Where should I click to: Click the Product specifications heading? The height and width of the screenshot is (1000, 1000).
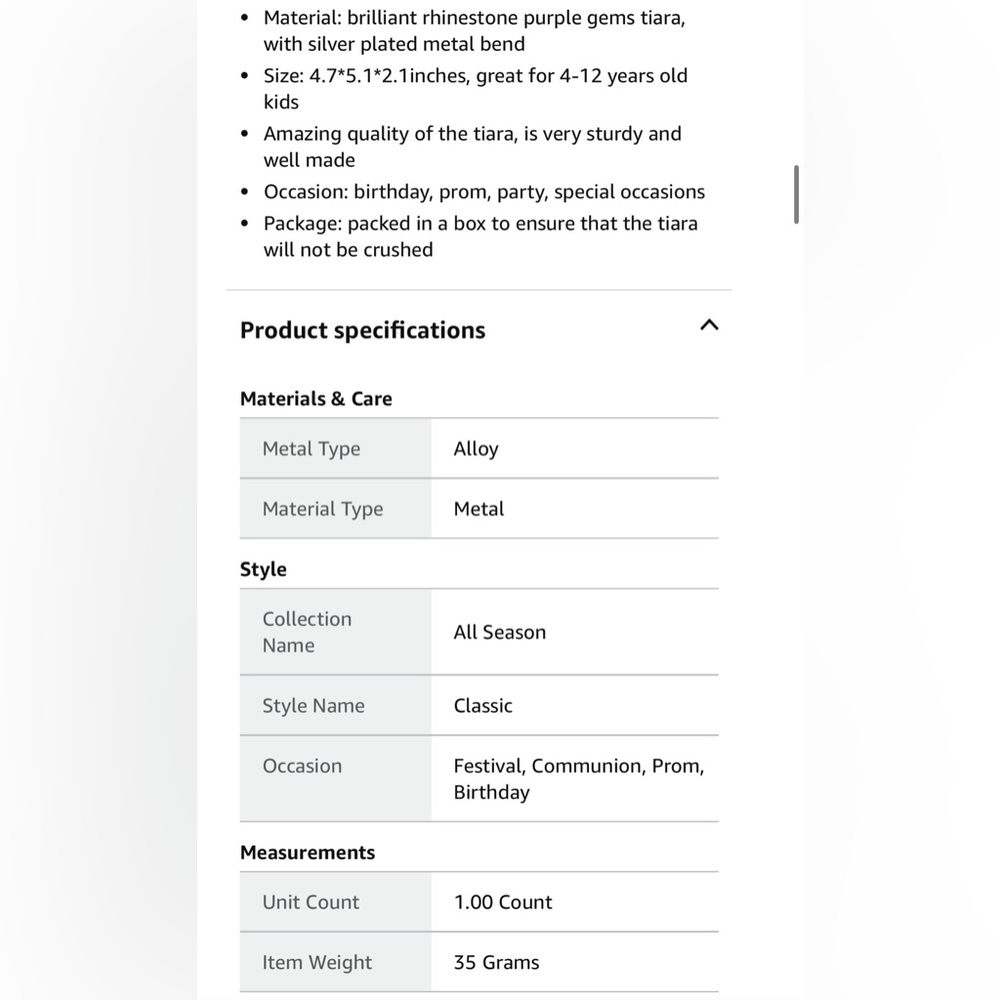(362, 330)
